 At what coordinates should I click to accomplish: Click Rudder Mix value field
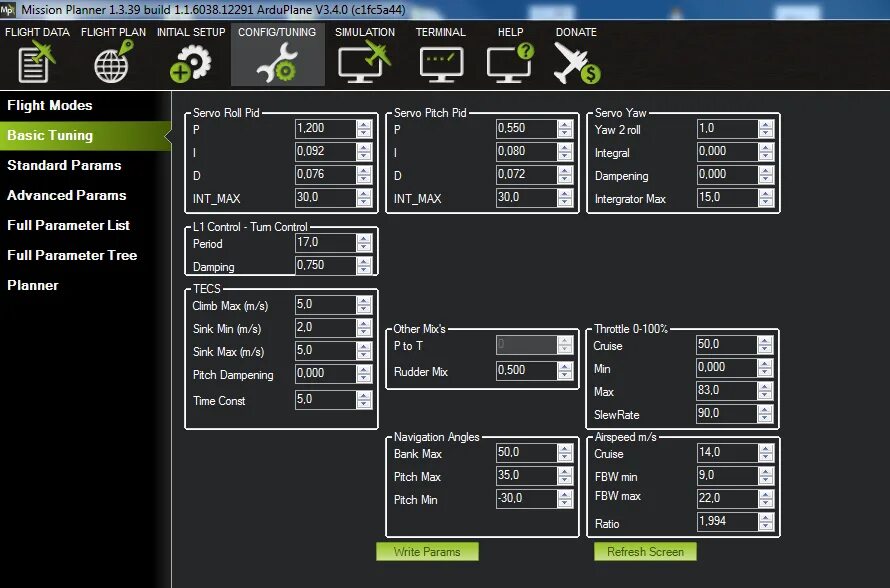527,371
